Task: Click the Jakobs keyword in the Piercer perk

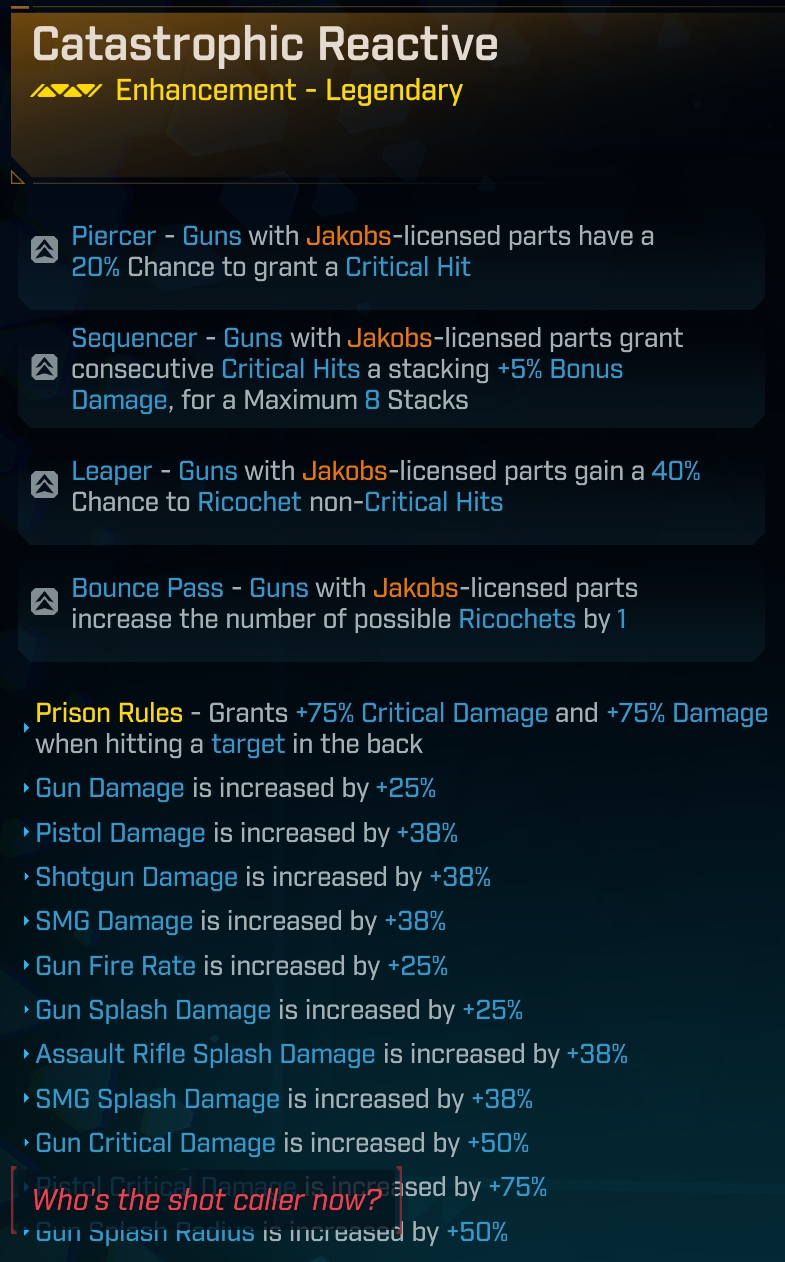Action: coord(347,237)
